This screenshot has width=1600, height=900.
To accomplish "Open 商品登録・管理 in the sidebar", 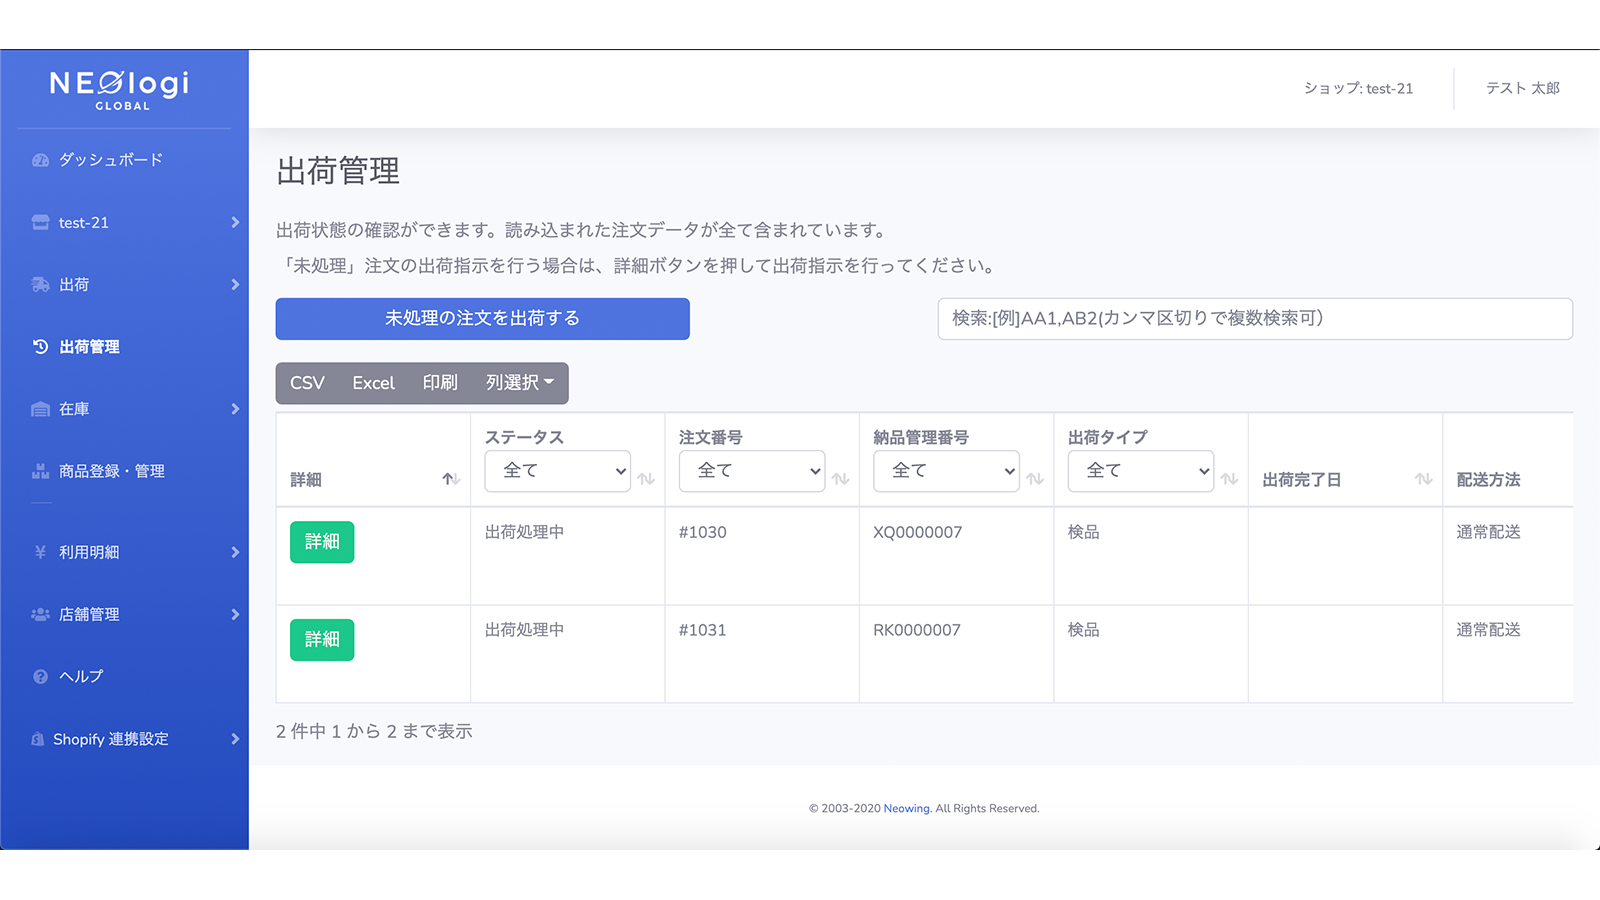I will coord(111,471).
